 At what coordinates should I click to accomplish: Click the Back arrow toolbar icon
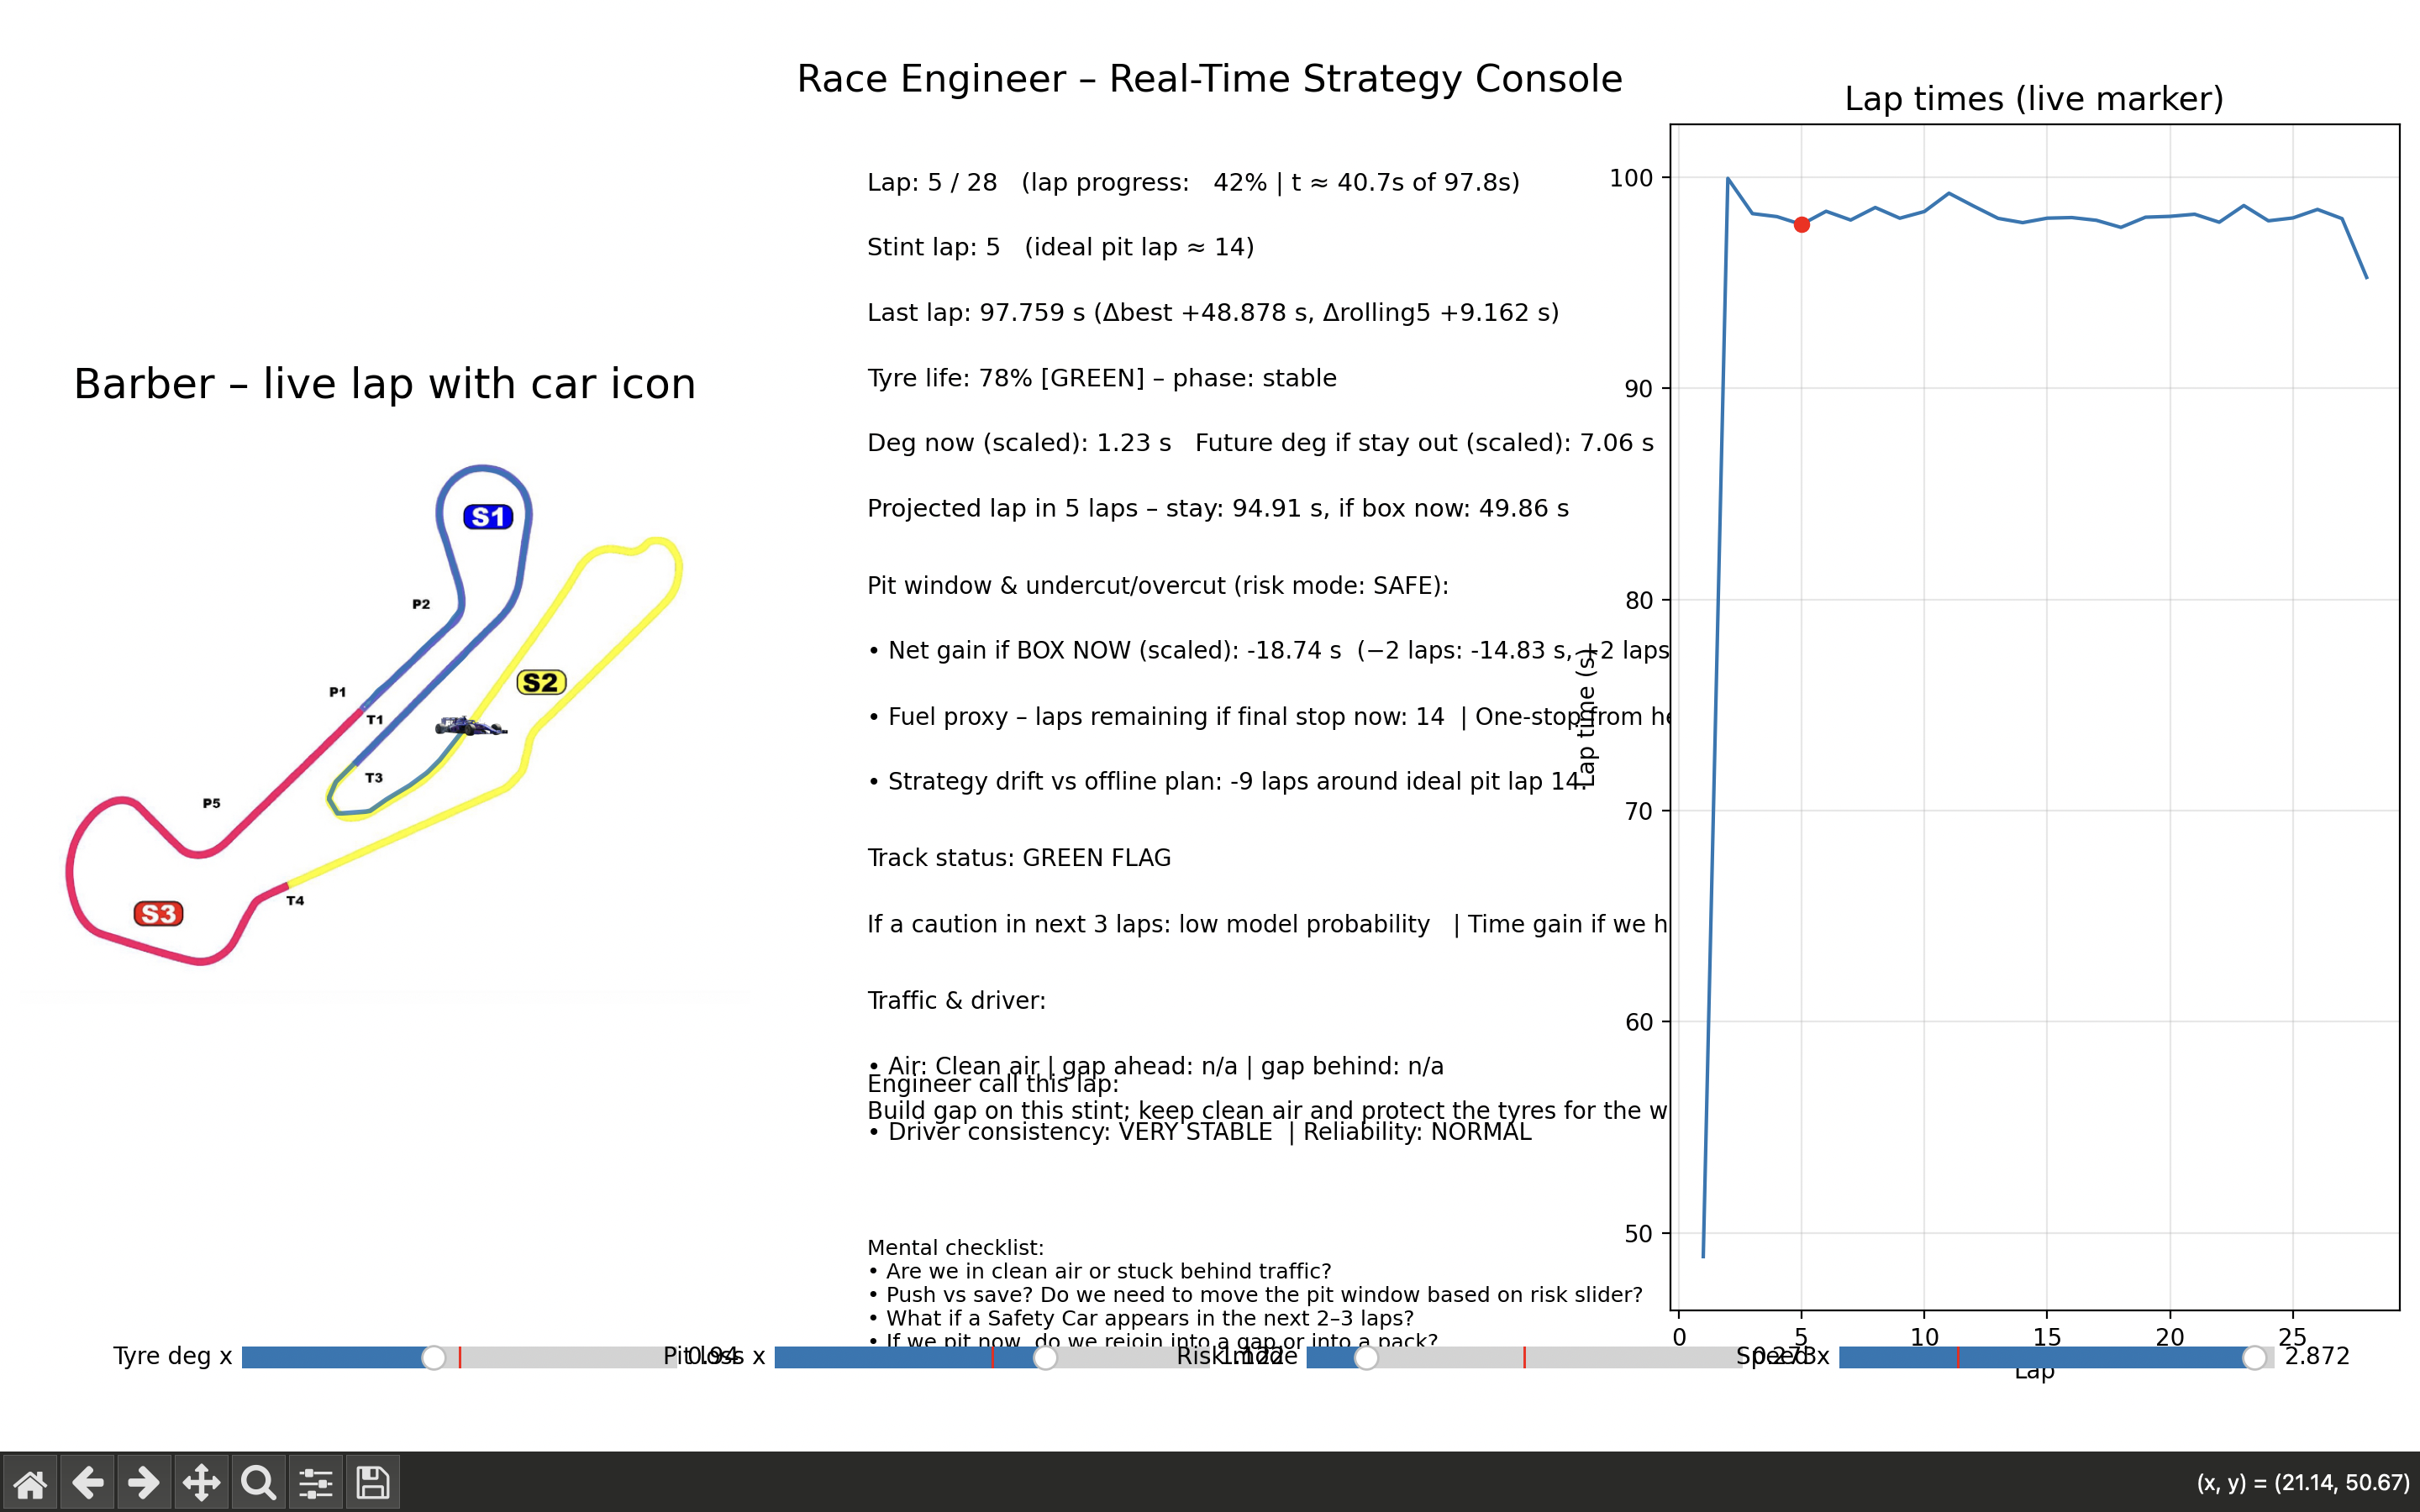(x=87, y=1482)
